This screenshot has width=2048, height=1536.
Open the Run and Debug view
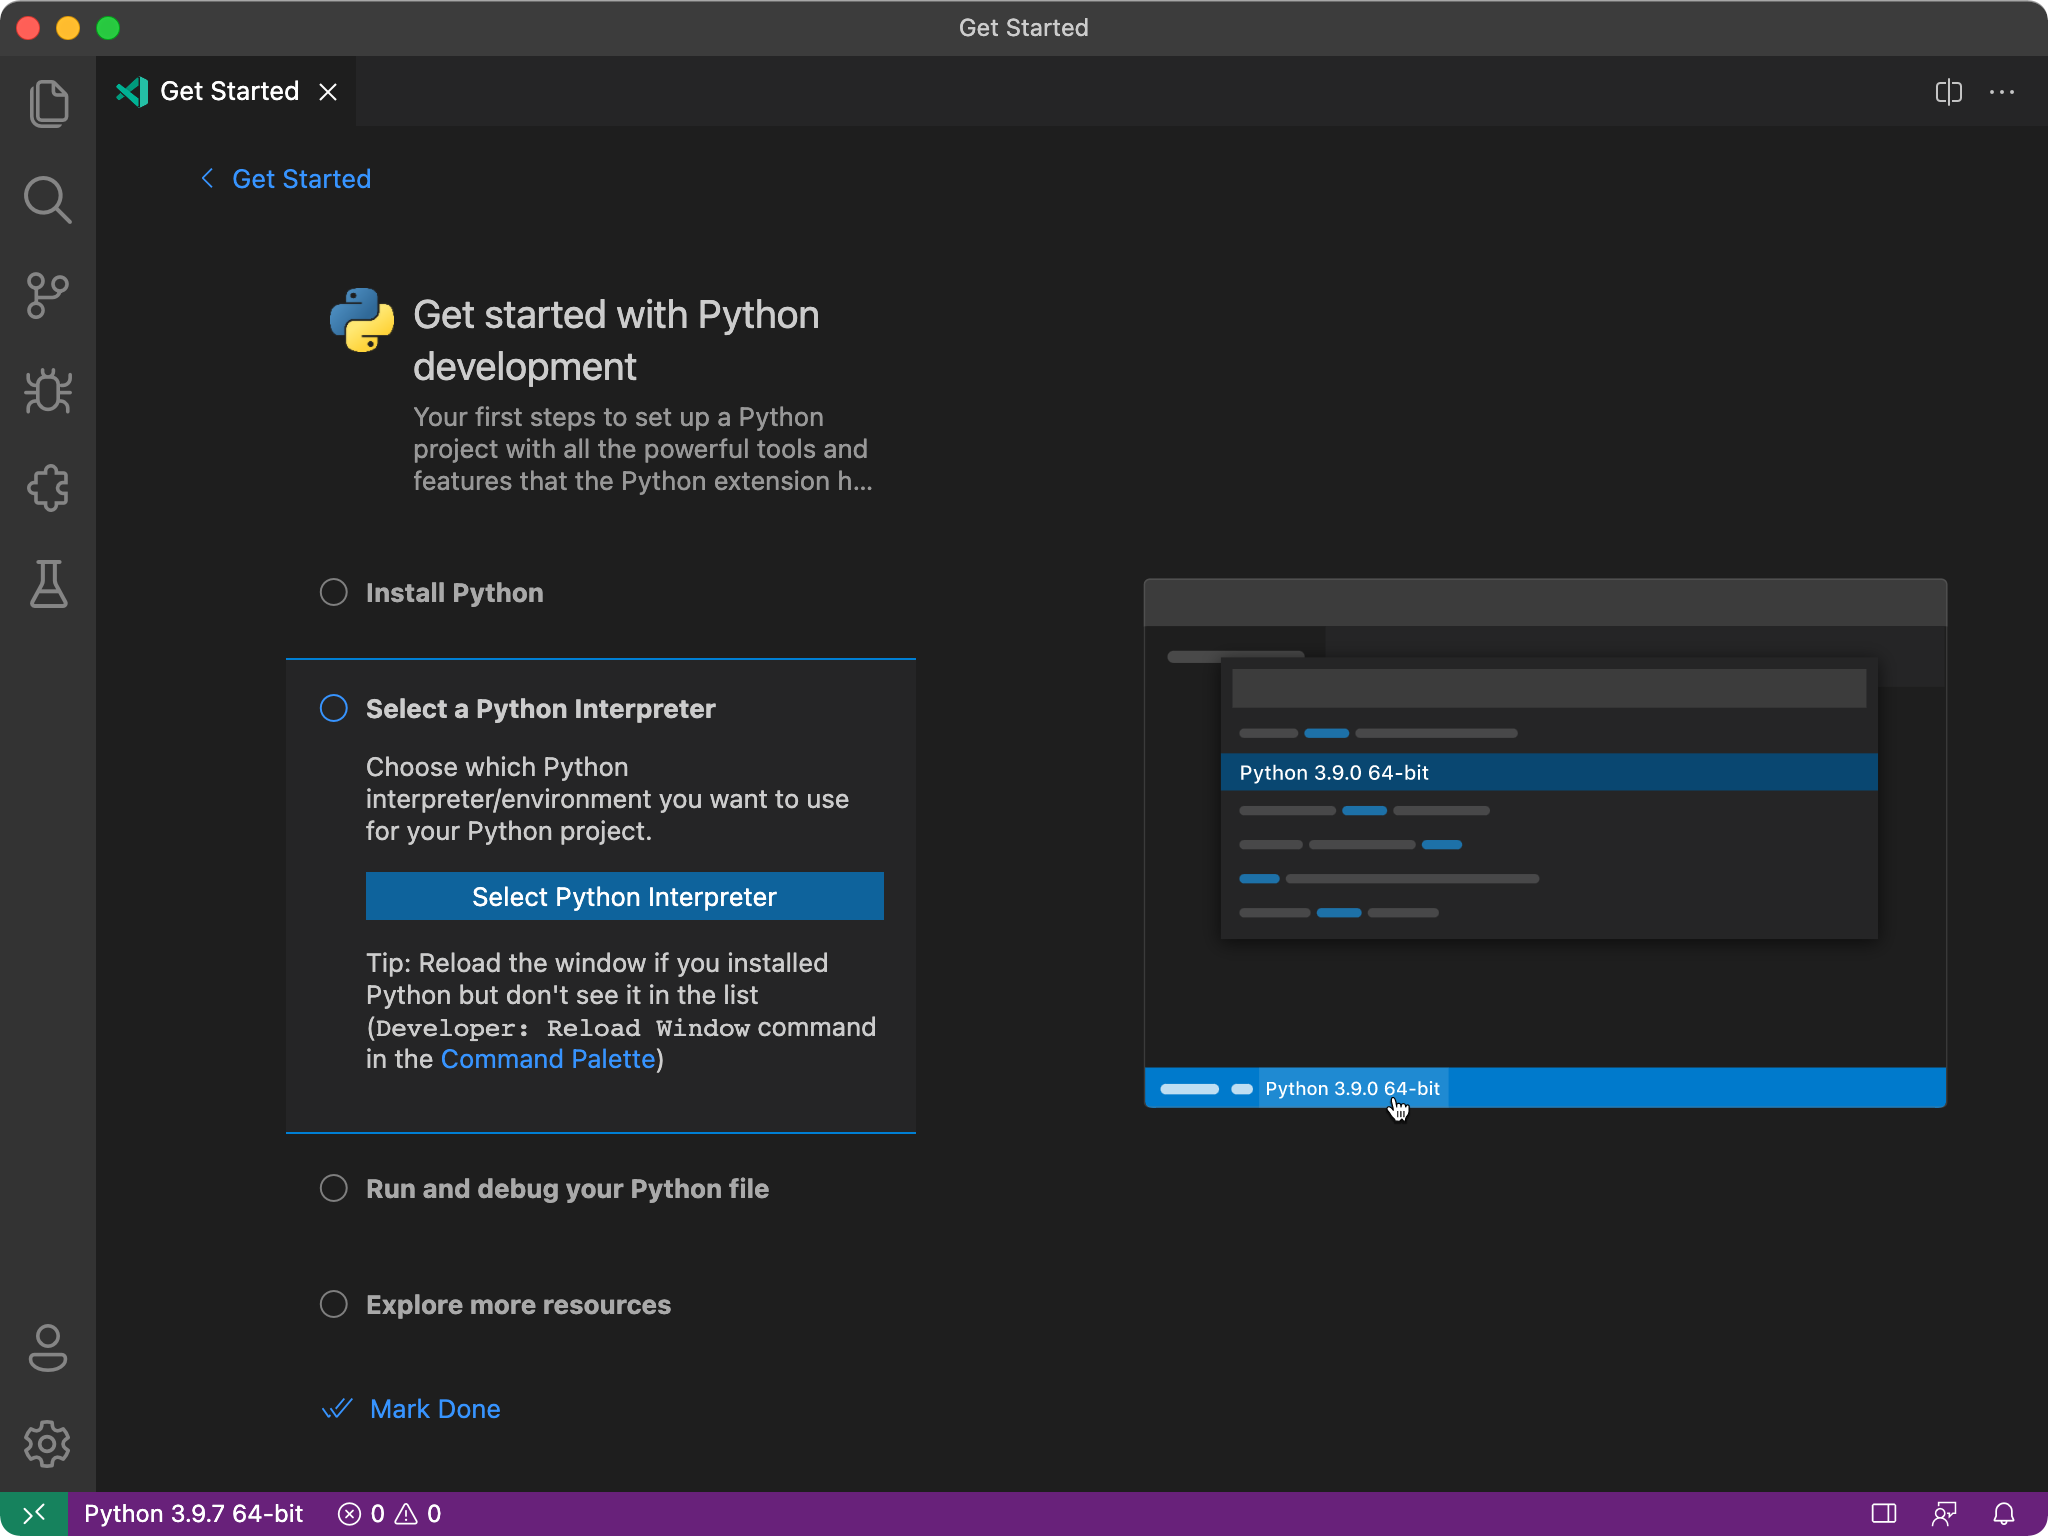[x=48, y=392]
